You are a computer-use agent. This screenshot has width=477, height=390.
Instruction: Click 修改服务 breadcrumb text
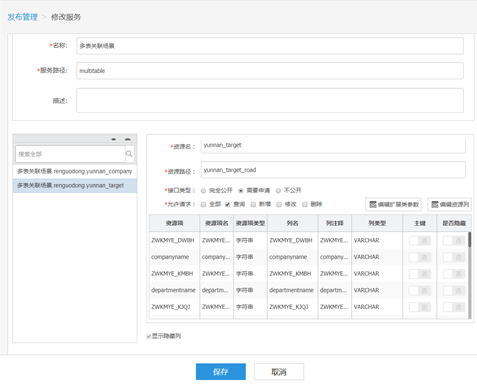pos(66,17)
